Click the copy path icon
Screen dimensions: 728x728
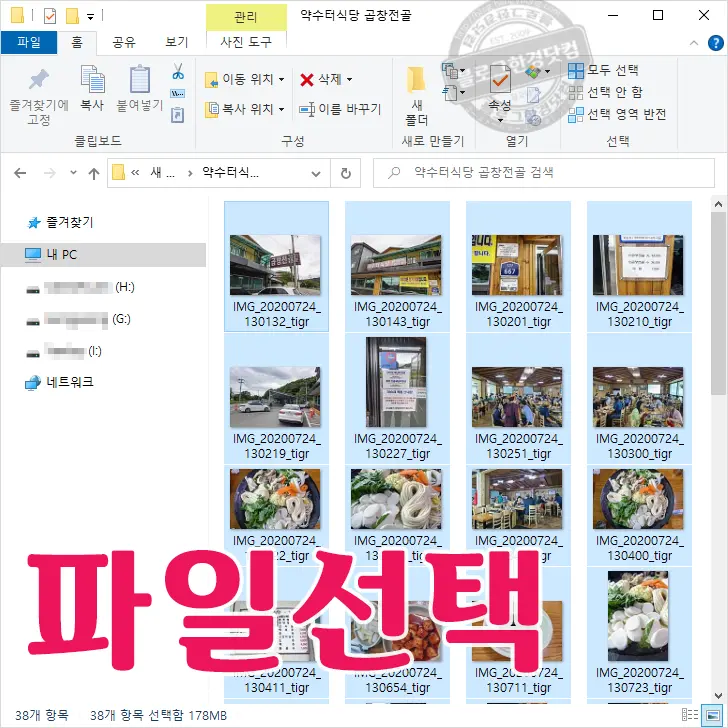tap(178, 94)
